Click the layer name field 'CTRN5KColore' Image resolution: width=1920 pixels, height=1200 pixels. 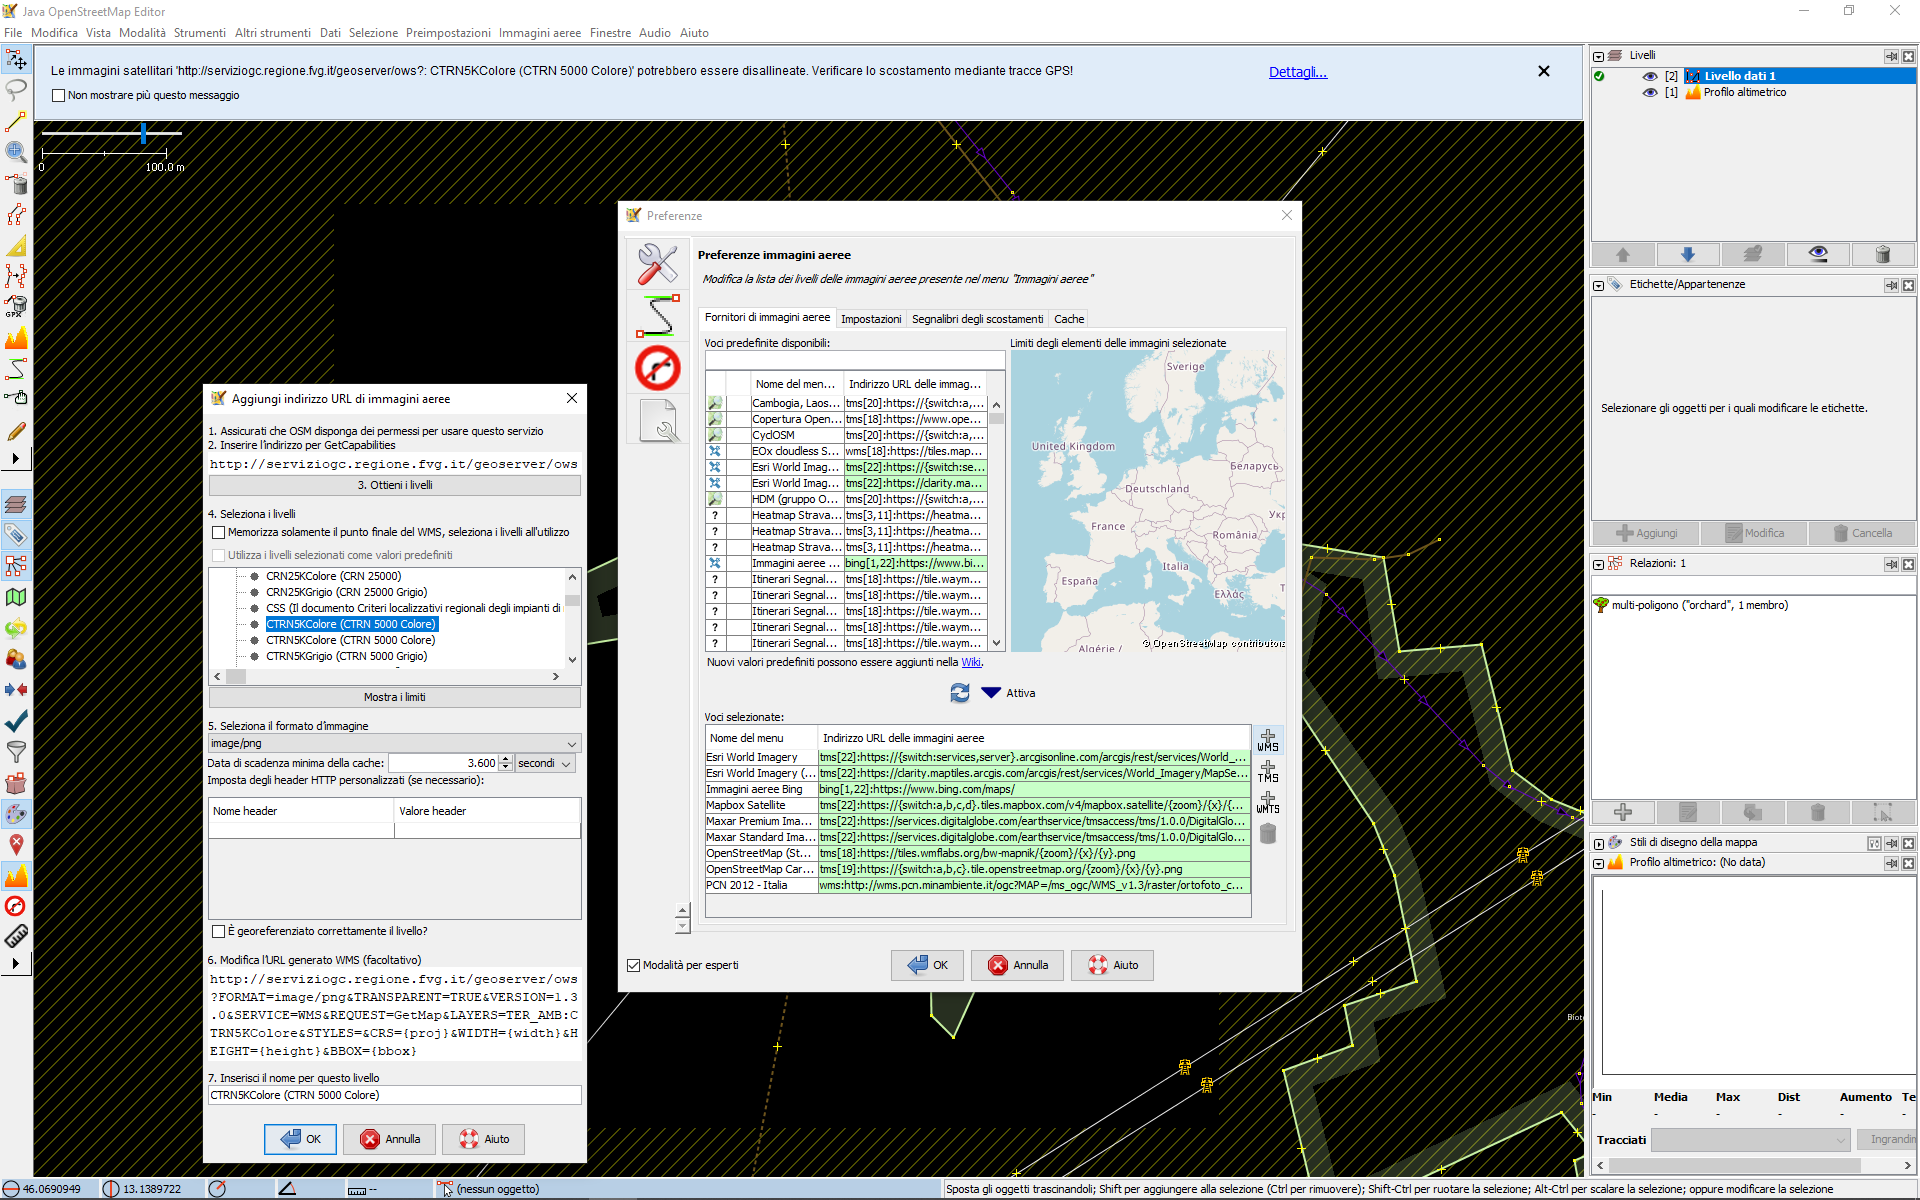point(394,1095)
